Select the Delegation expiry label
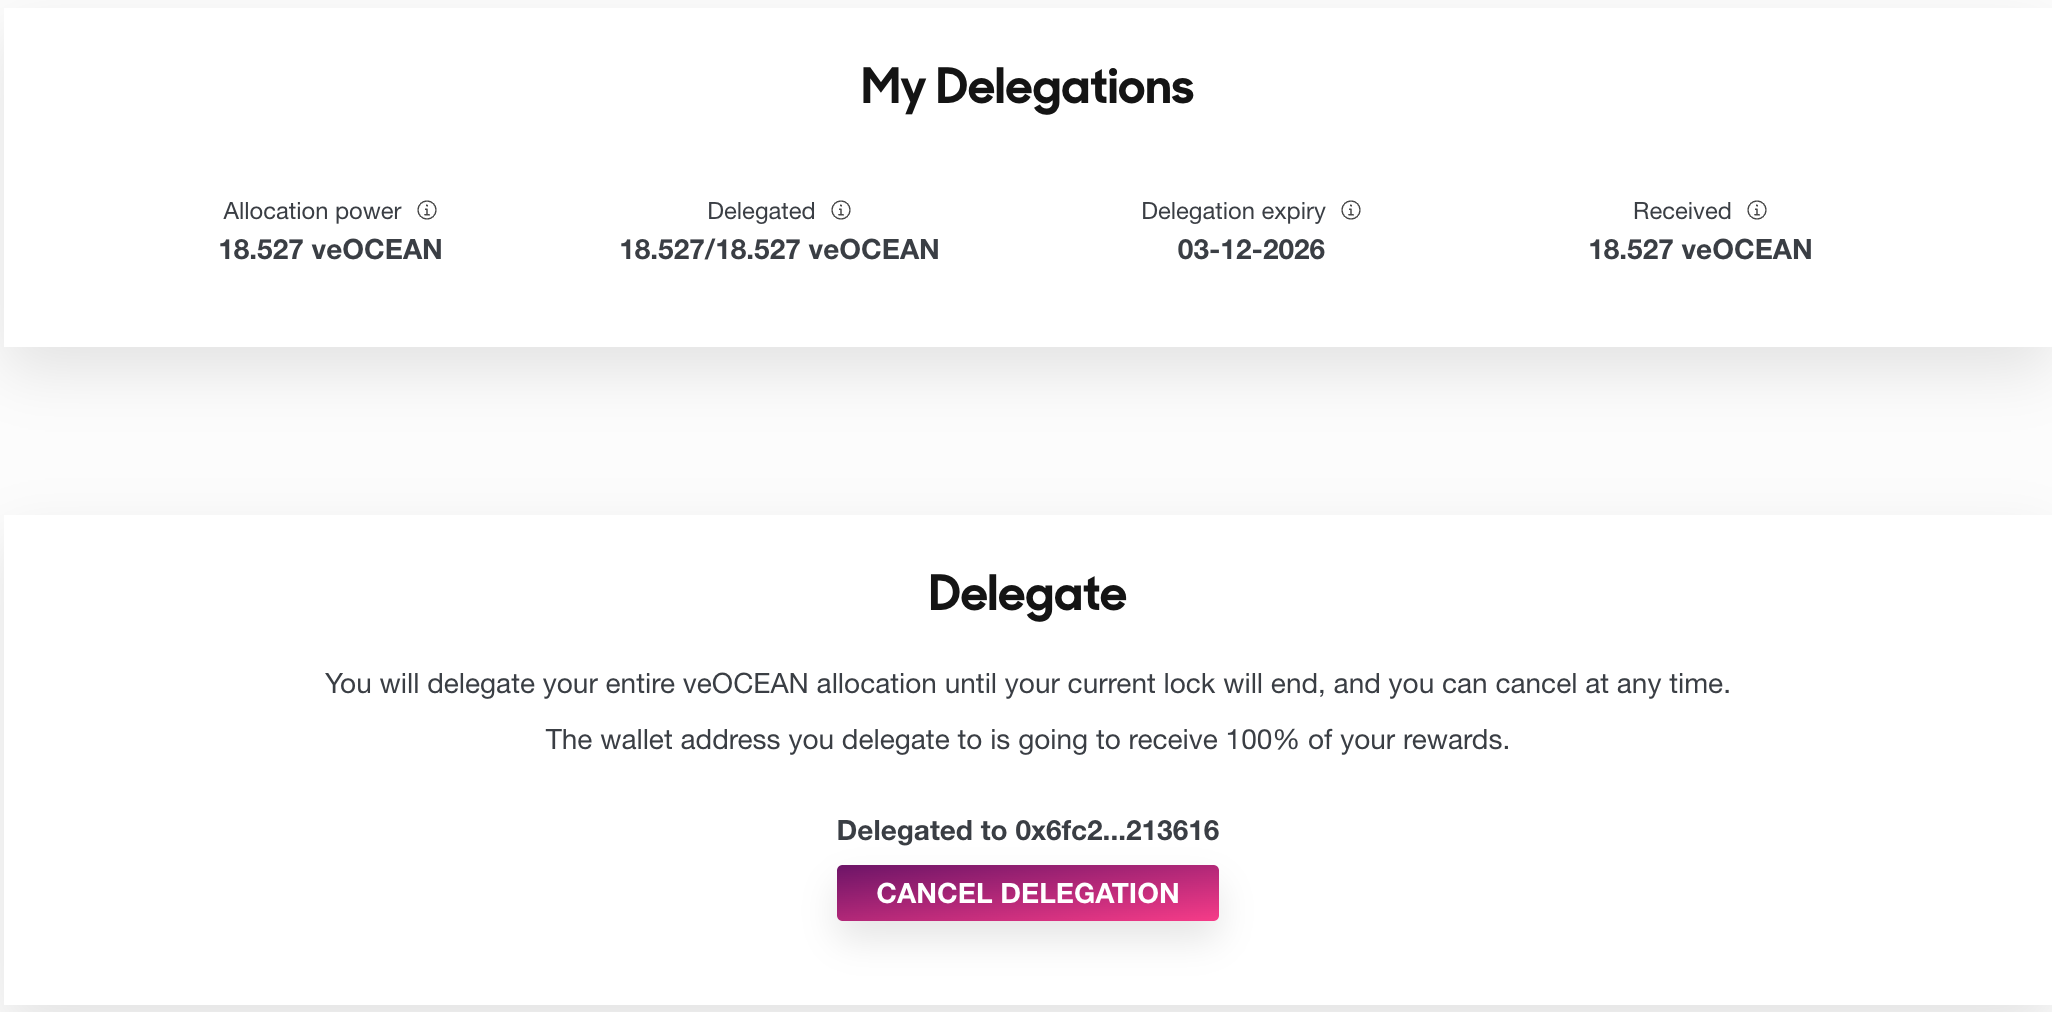The width and height of the screenshot is (2052, 1012). [1233, 211]
